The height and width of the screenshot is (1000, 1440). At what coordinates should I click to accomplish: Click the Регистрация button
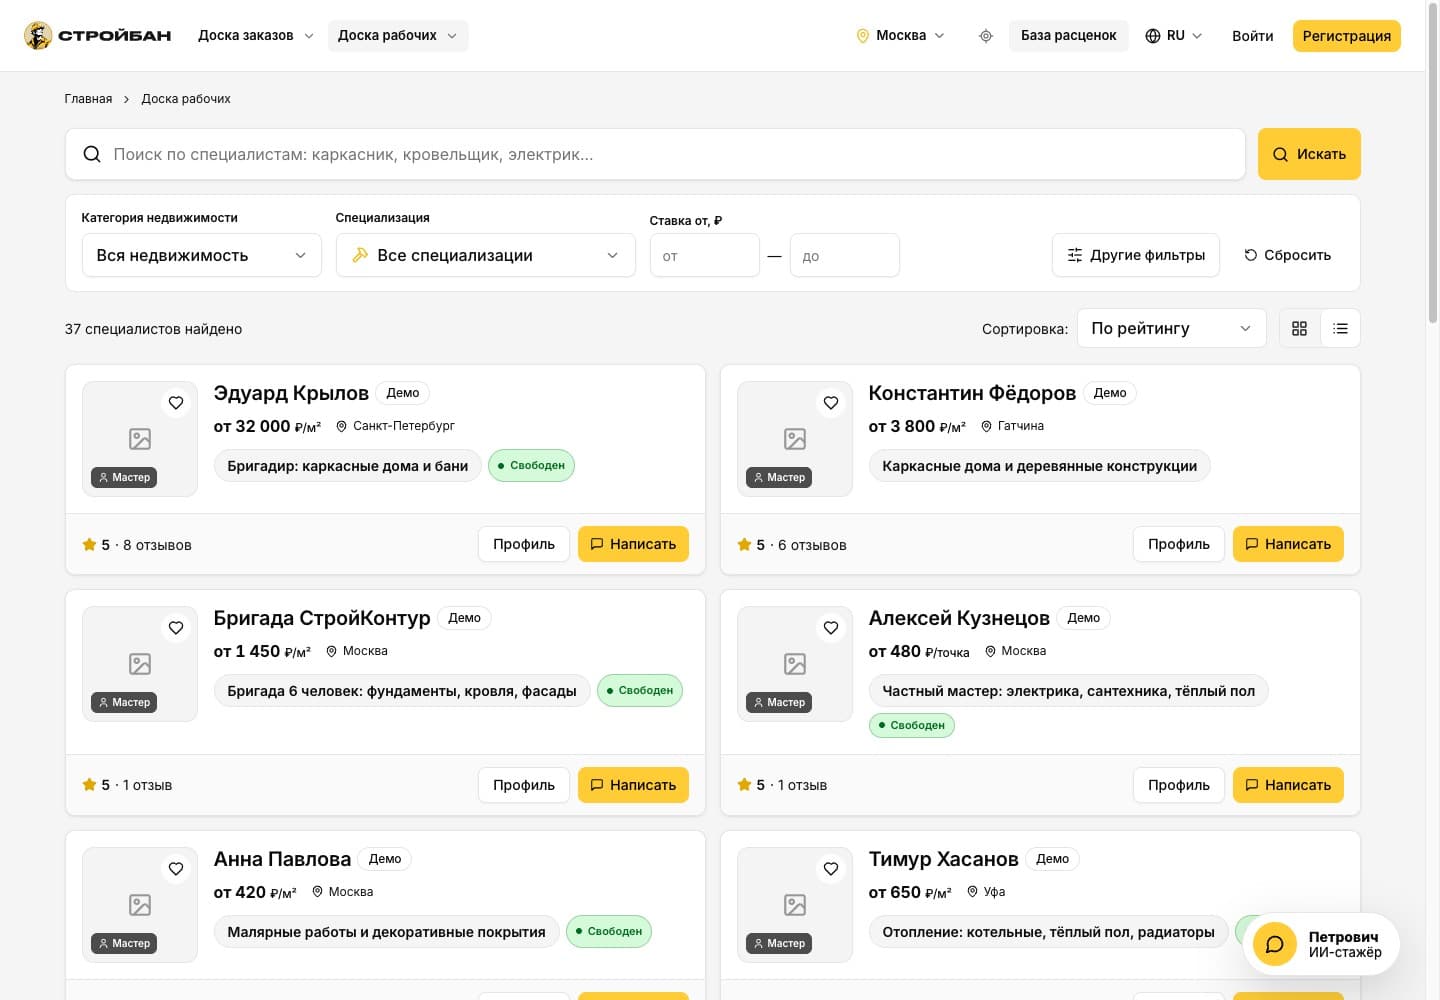(x=1347, y=36)
